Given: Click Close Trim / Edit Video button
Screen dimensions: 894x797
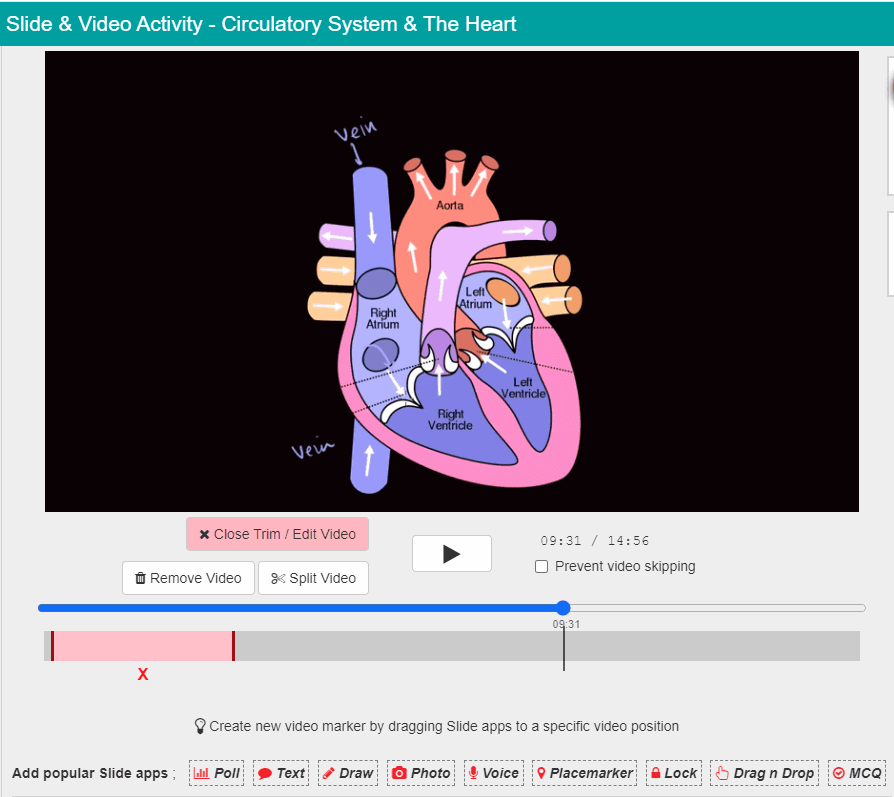Looking at the screenshot, I should pyautogui.click(x=277, y=534).
